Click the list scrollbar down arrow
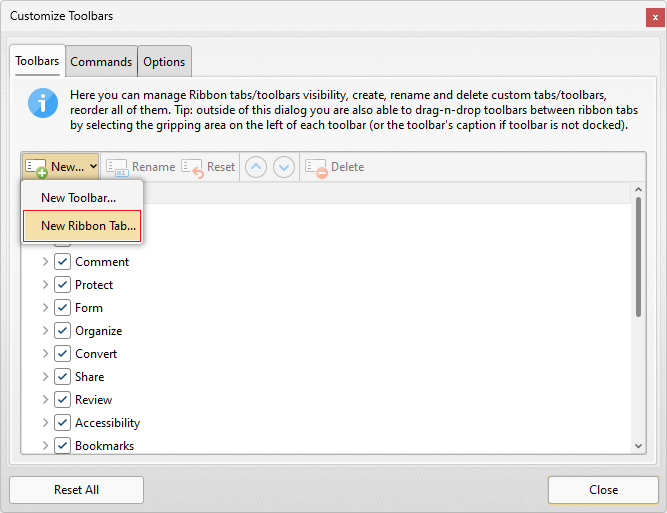Image resolution: width=667 pixels, height=513 pixels. tap(638, 446)
